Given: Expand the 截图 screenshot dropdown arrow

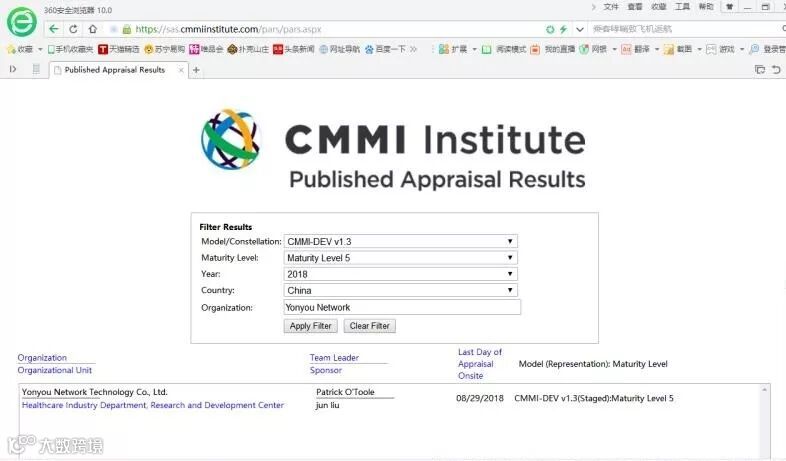Looking at the screenshot, I should click(x=699, y=49).
